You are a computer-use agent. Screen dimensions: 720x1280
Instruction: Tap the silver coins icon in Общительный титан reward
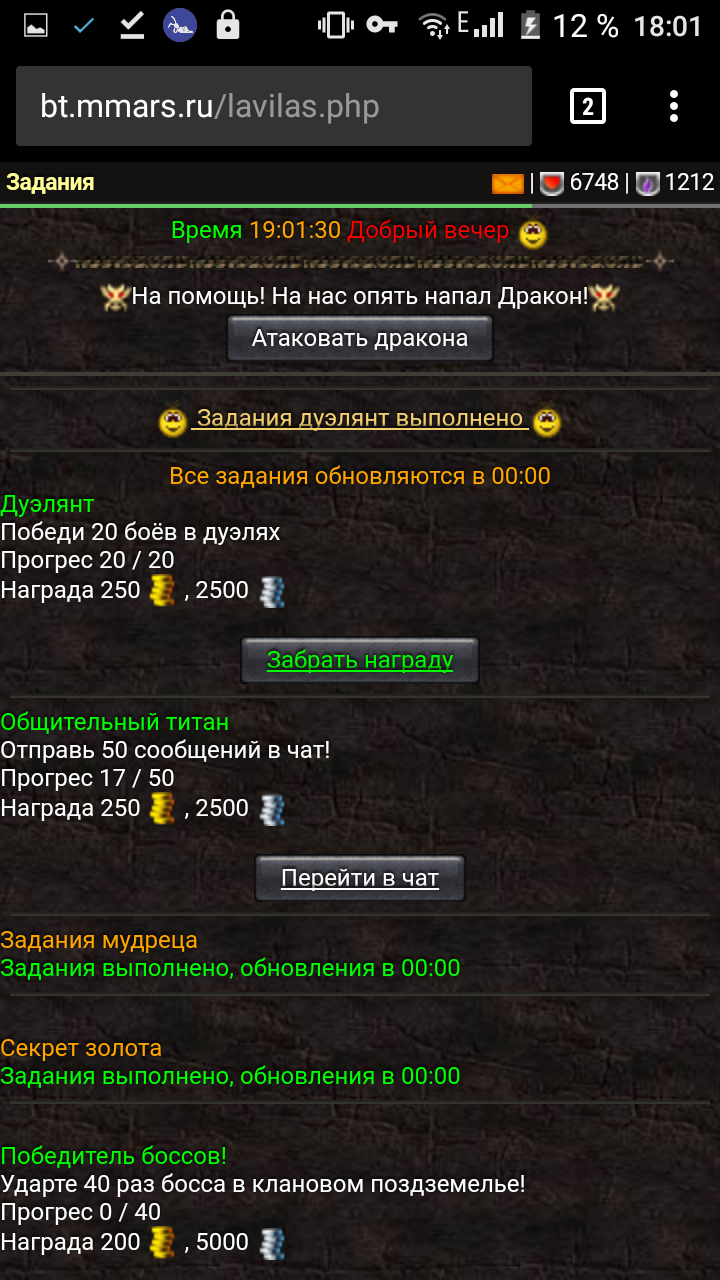pos(272,809)
